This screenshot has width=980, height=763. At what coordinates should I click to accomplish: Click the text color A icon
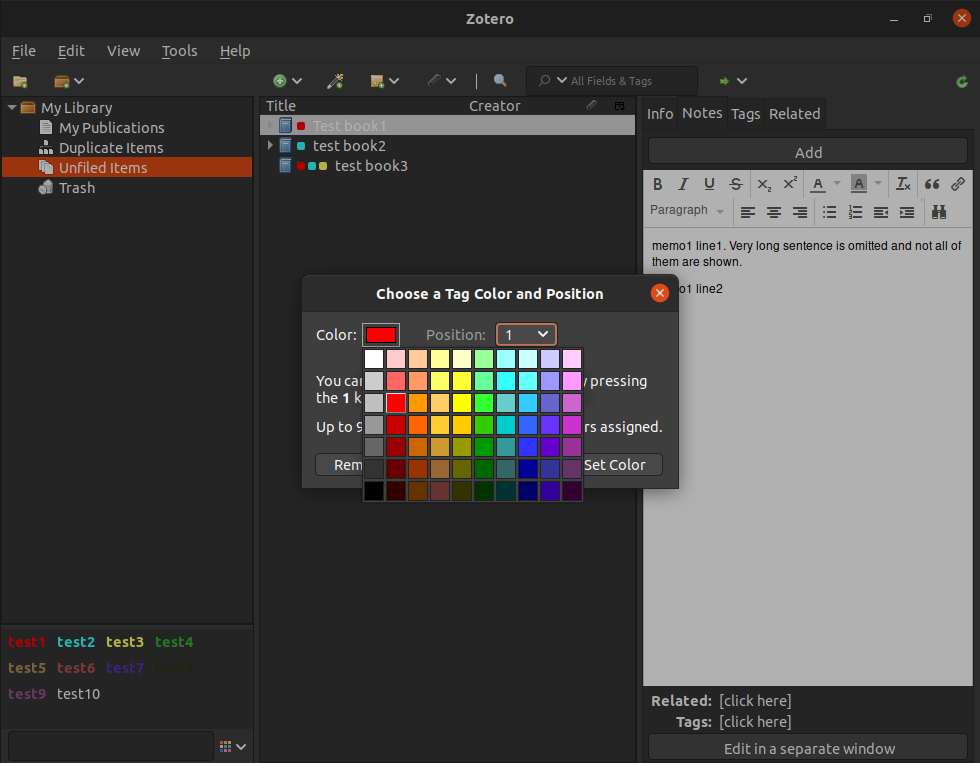point(818,184)
